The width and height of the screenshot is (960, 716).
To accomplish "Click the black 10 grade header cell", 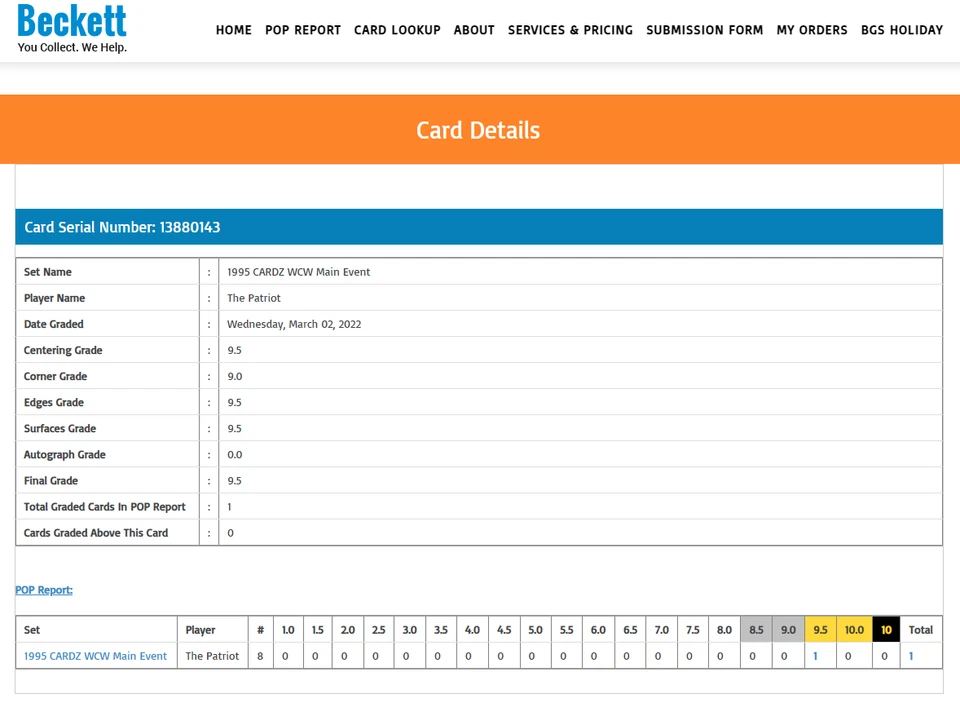I will [886, 630].
